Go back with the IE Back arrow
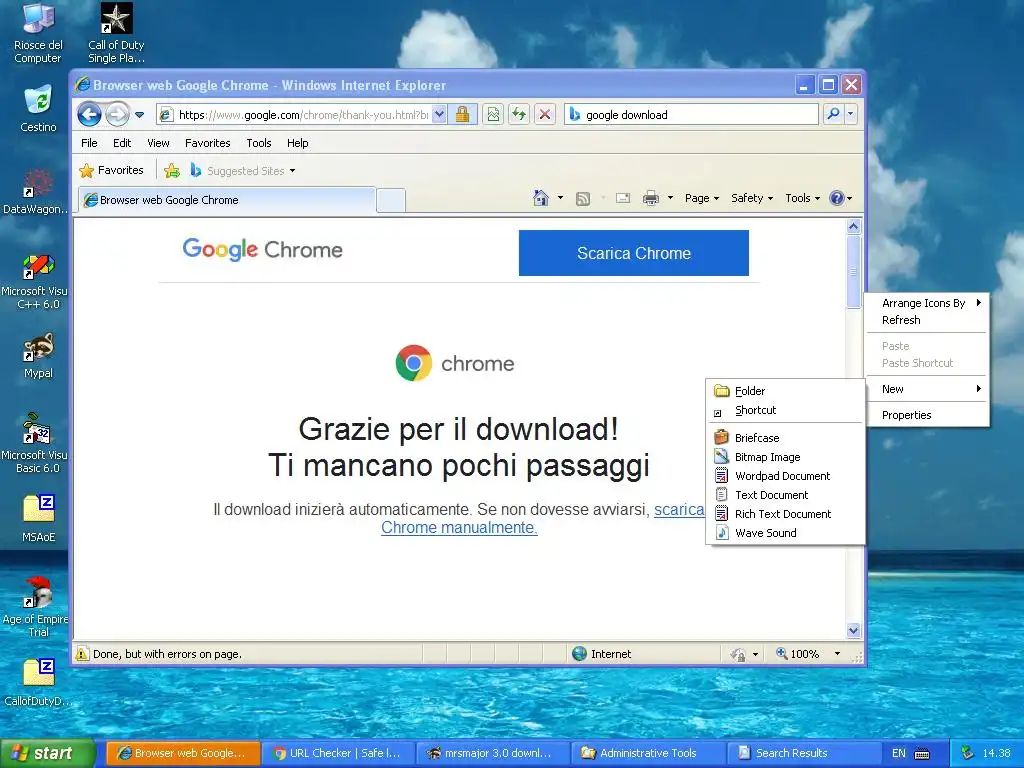Screen dimensions: 1024x768 click(x=89, y=115)
